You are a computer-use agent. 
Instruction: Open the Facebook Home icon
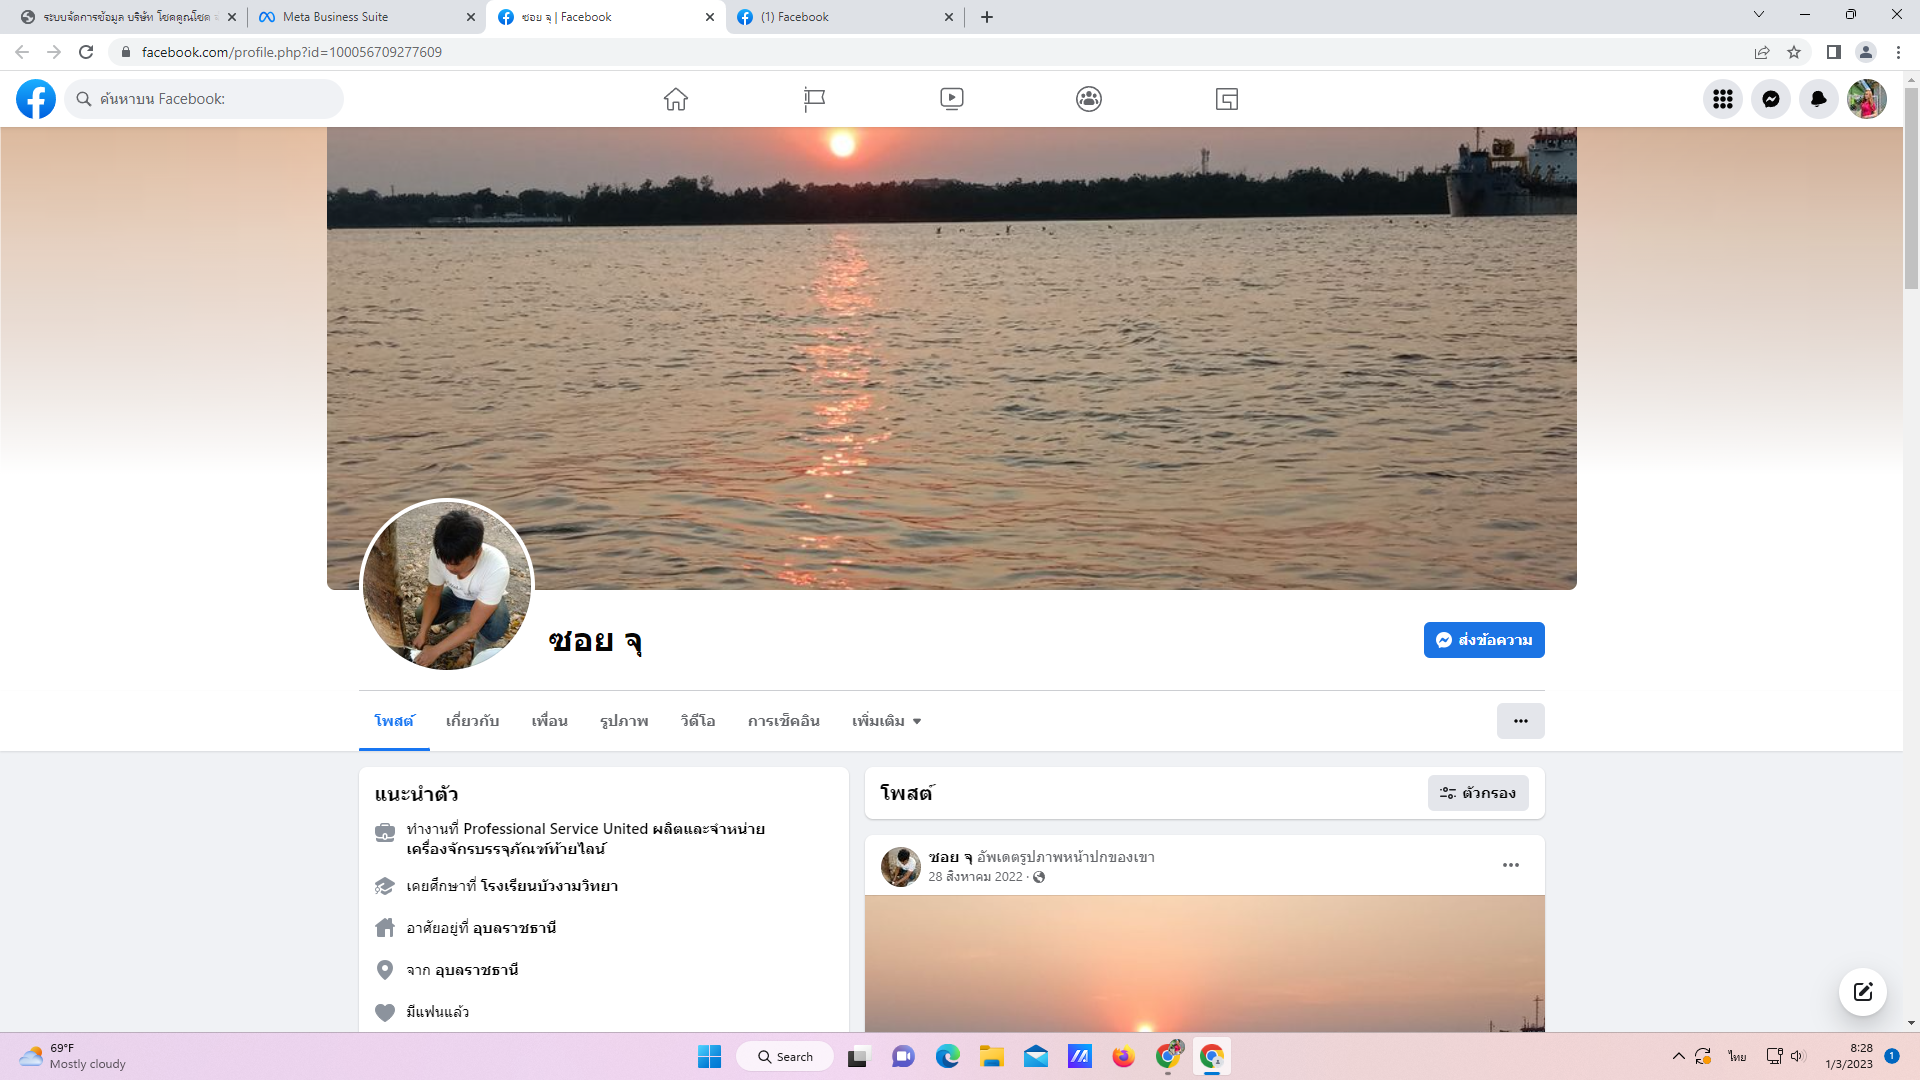click(x=676, y=99)
